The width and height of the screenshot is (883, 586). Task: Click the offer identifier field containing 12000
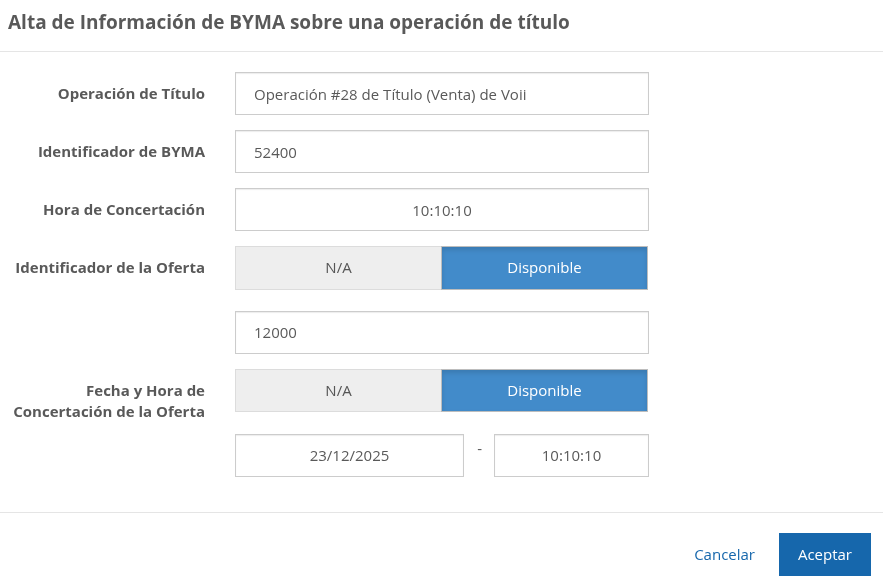pos(441,333)
